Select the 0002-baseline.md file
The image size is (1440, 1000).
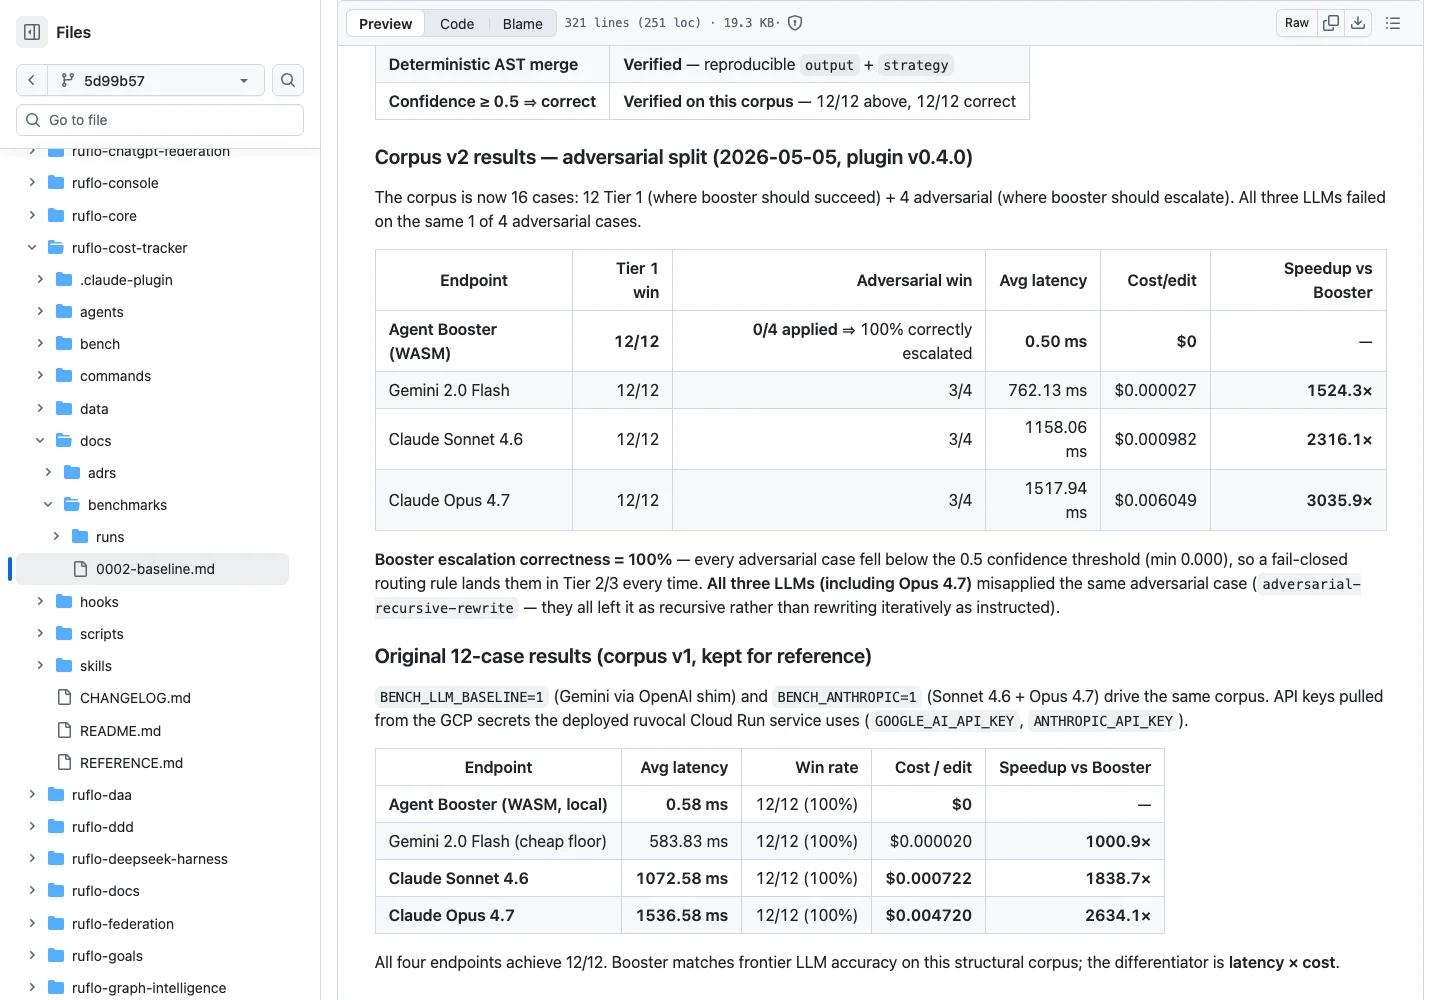(152, 569)
